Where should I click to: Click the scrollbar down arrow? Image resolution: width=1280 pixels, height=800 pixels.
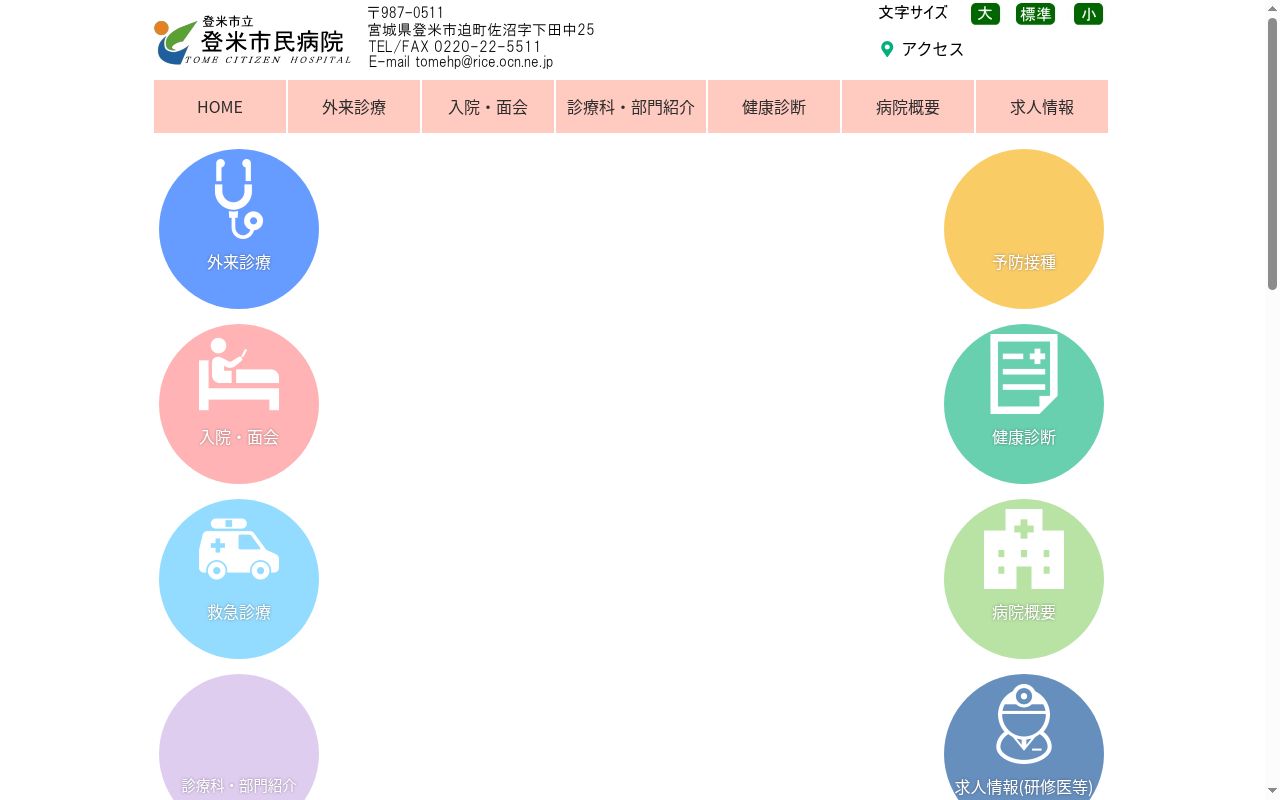click(1272, 792)
